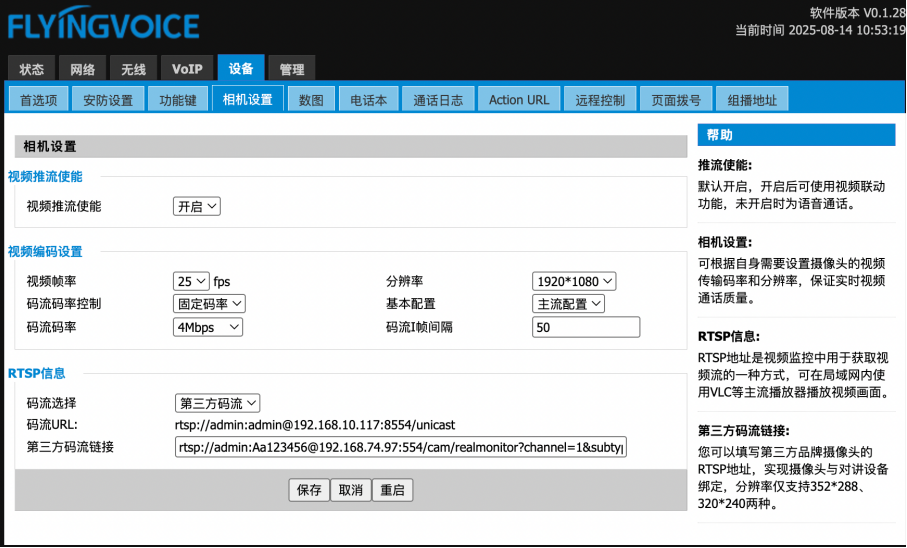907x548 pixels.
Task: Switch to the 电话本 sub-tab
Action: coord(367,100)
